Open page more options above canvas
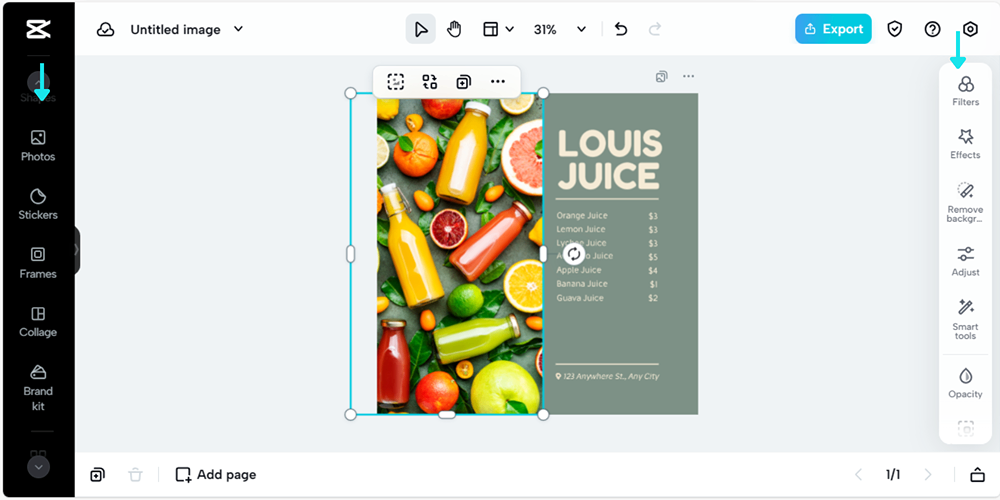 tap(688, 77)
